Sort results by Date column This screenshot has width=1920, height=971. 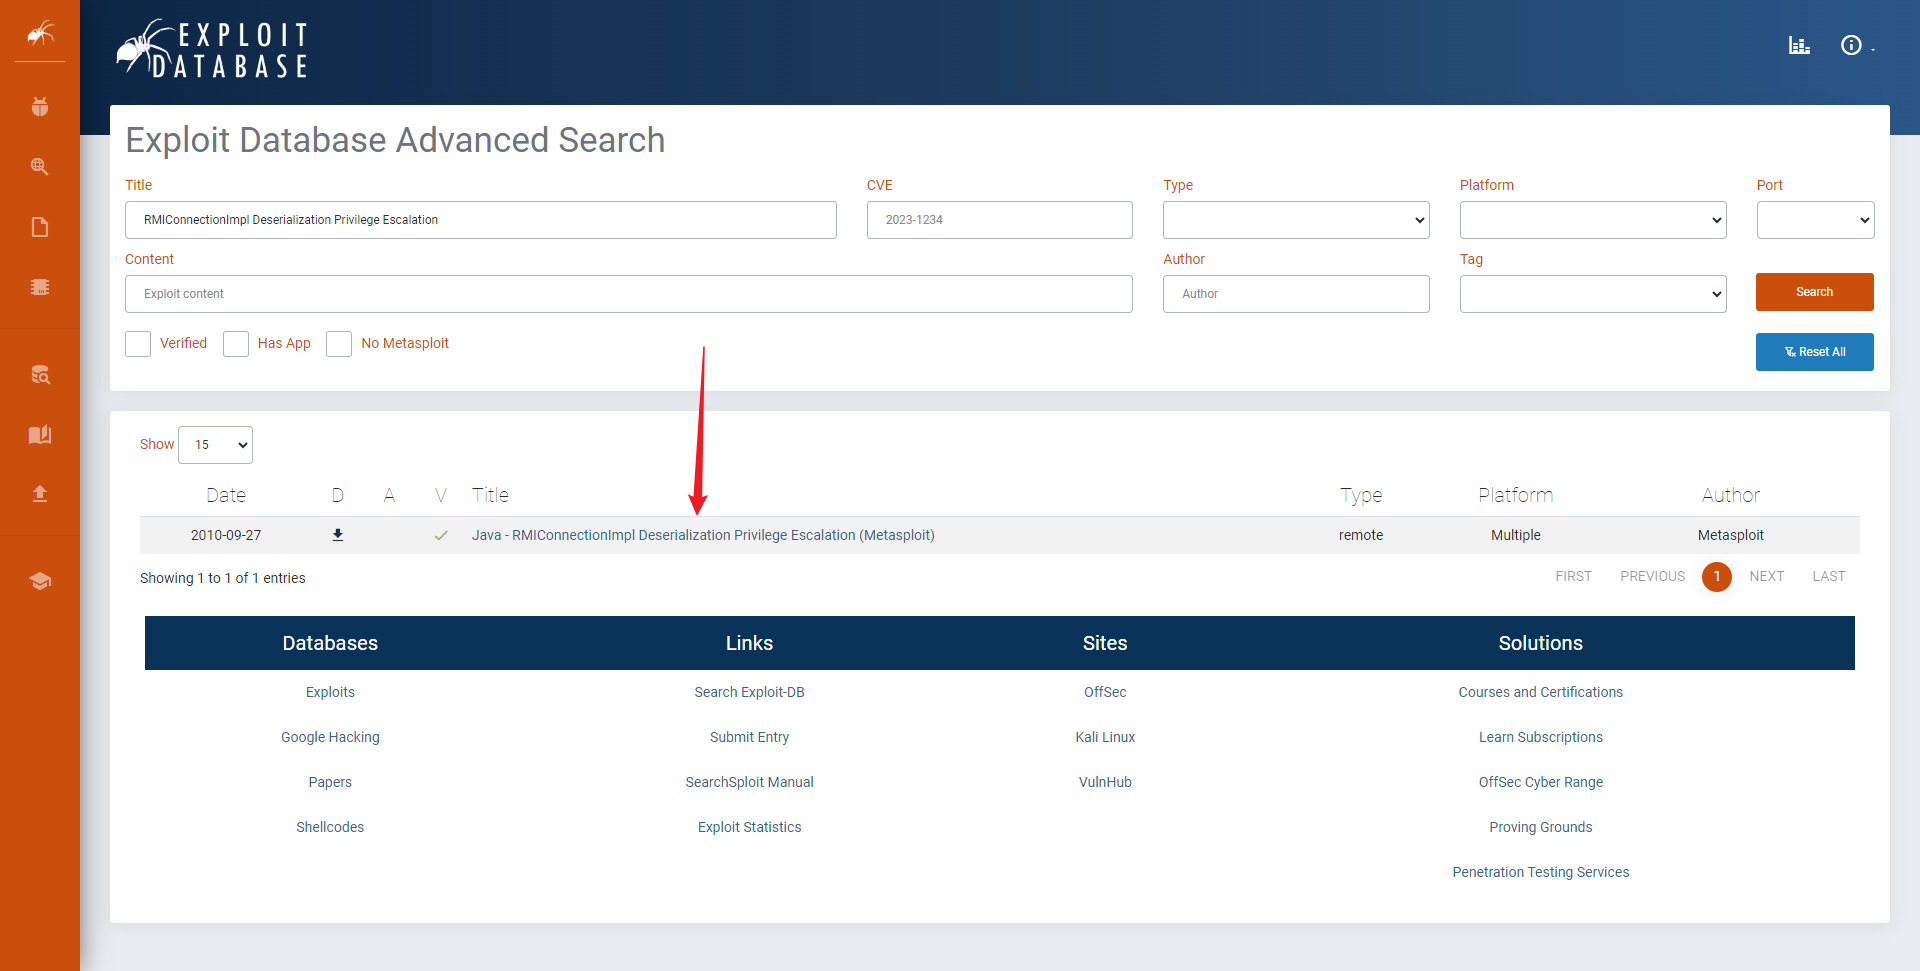click(x=226, y=495)
